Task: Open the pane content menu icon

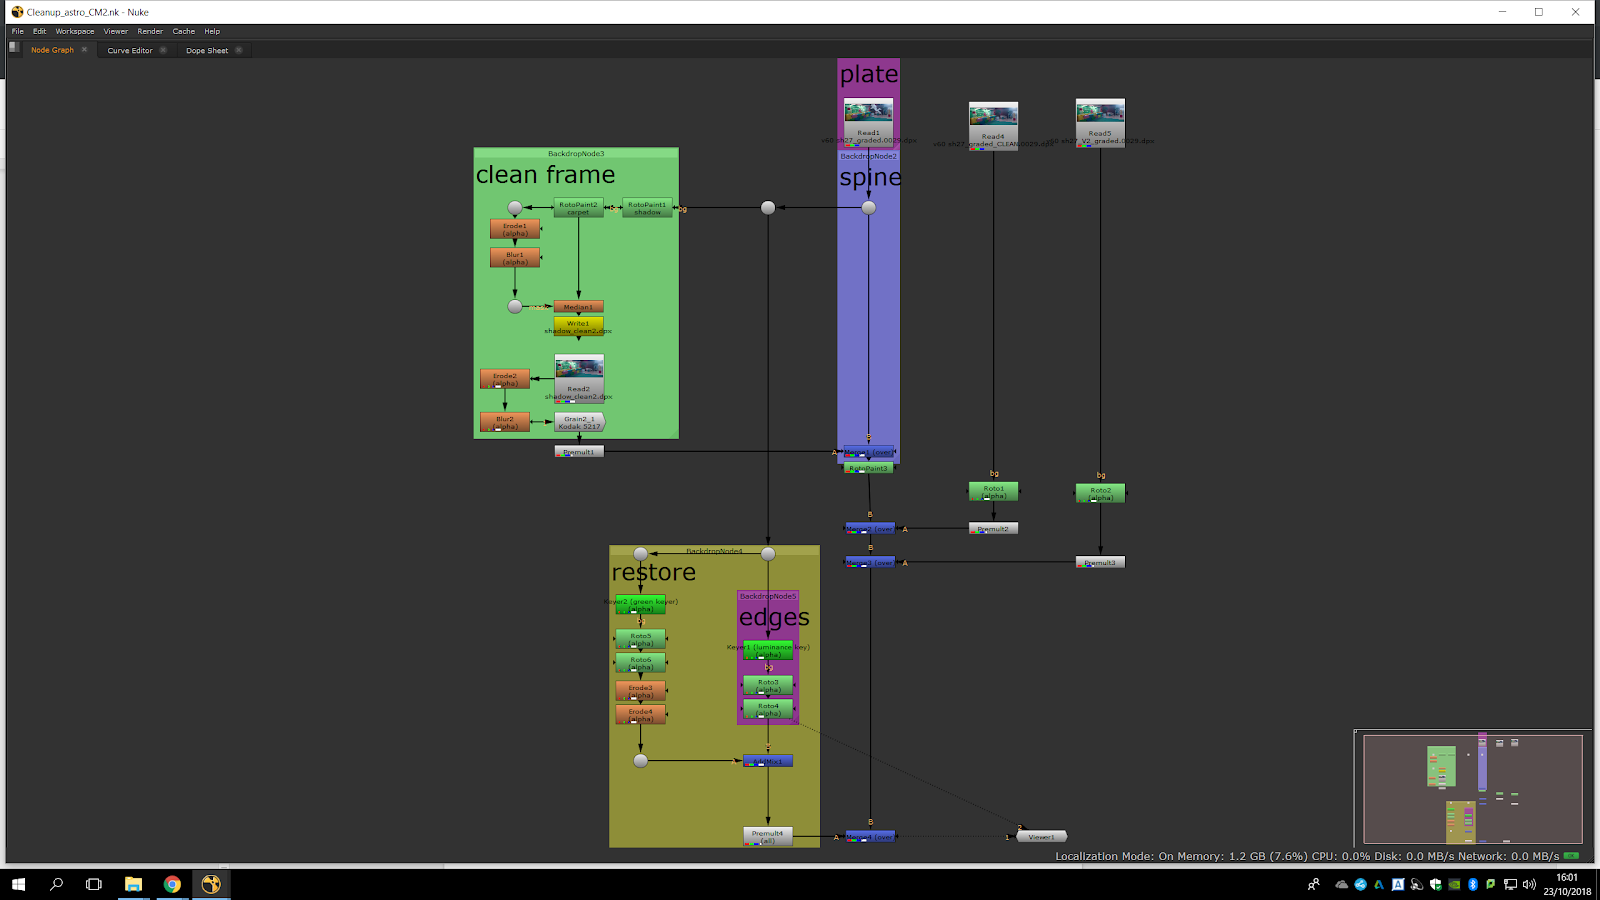Action: [x=14, y=47]
